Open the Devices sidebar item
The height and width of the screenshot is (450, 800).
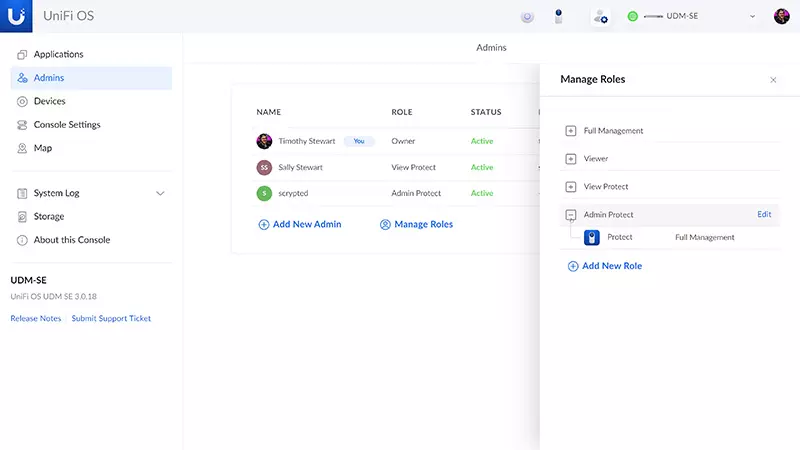(x=91, y=101)
